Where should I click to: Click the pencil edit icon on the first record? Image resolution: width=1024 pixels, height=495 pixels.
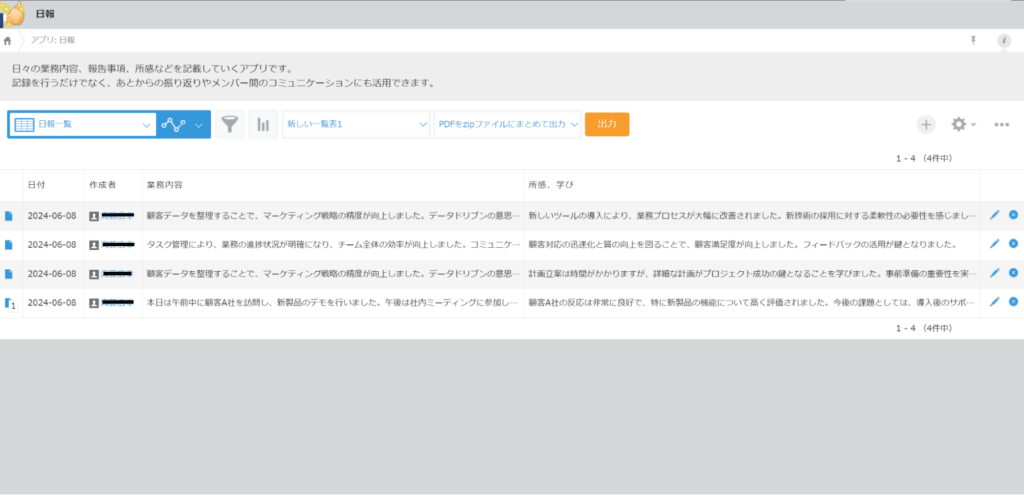coord(994,215)
